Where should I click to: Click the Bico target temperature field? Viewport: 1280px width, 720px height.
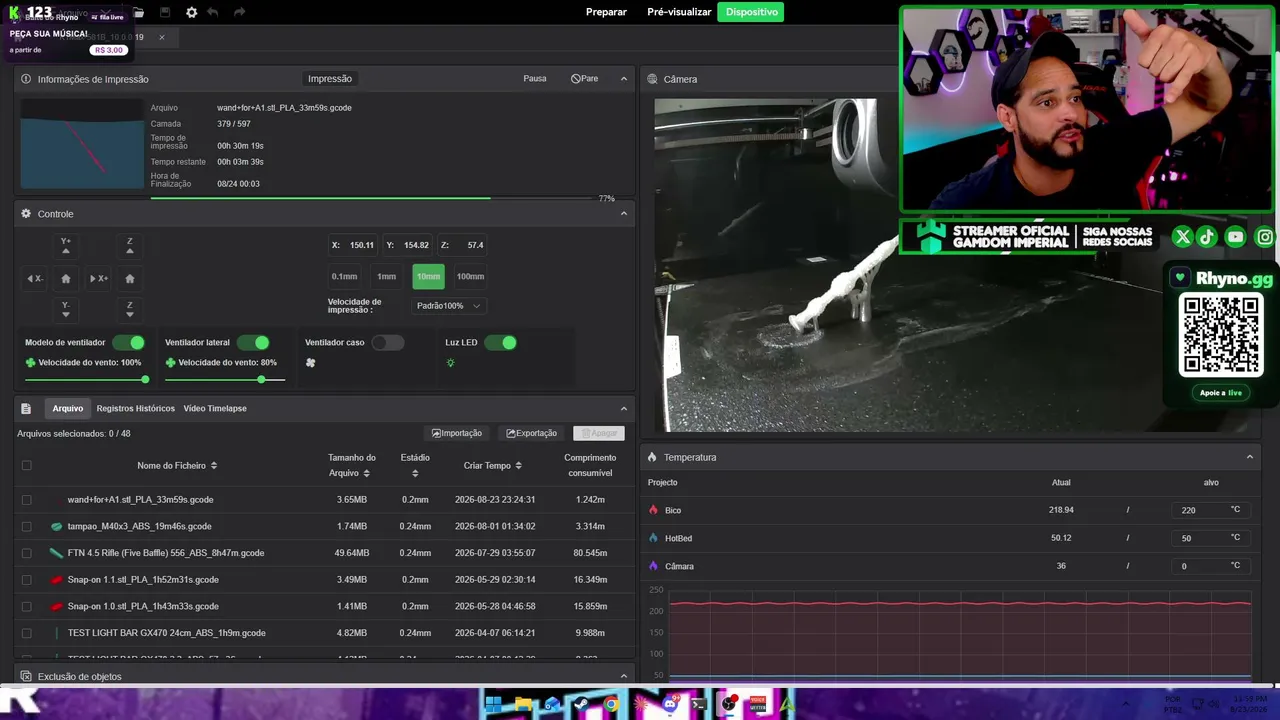1210,510
